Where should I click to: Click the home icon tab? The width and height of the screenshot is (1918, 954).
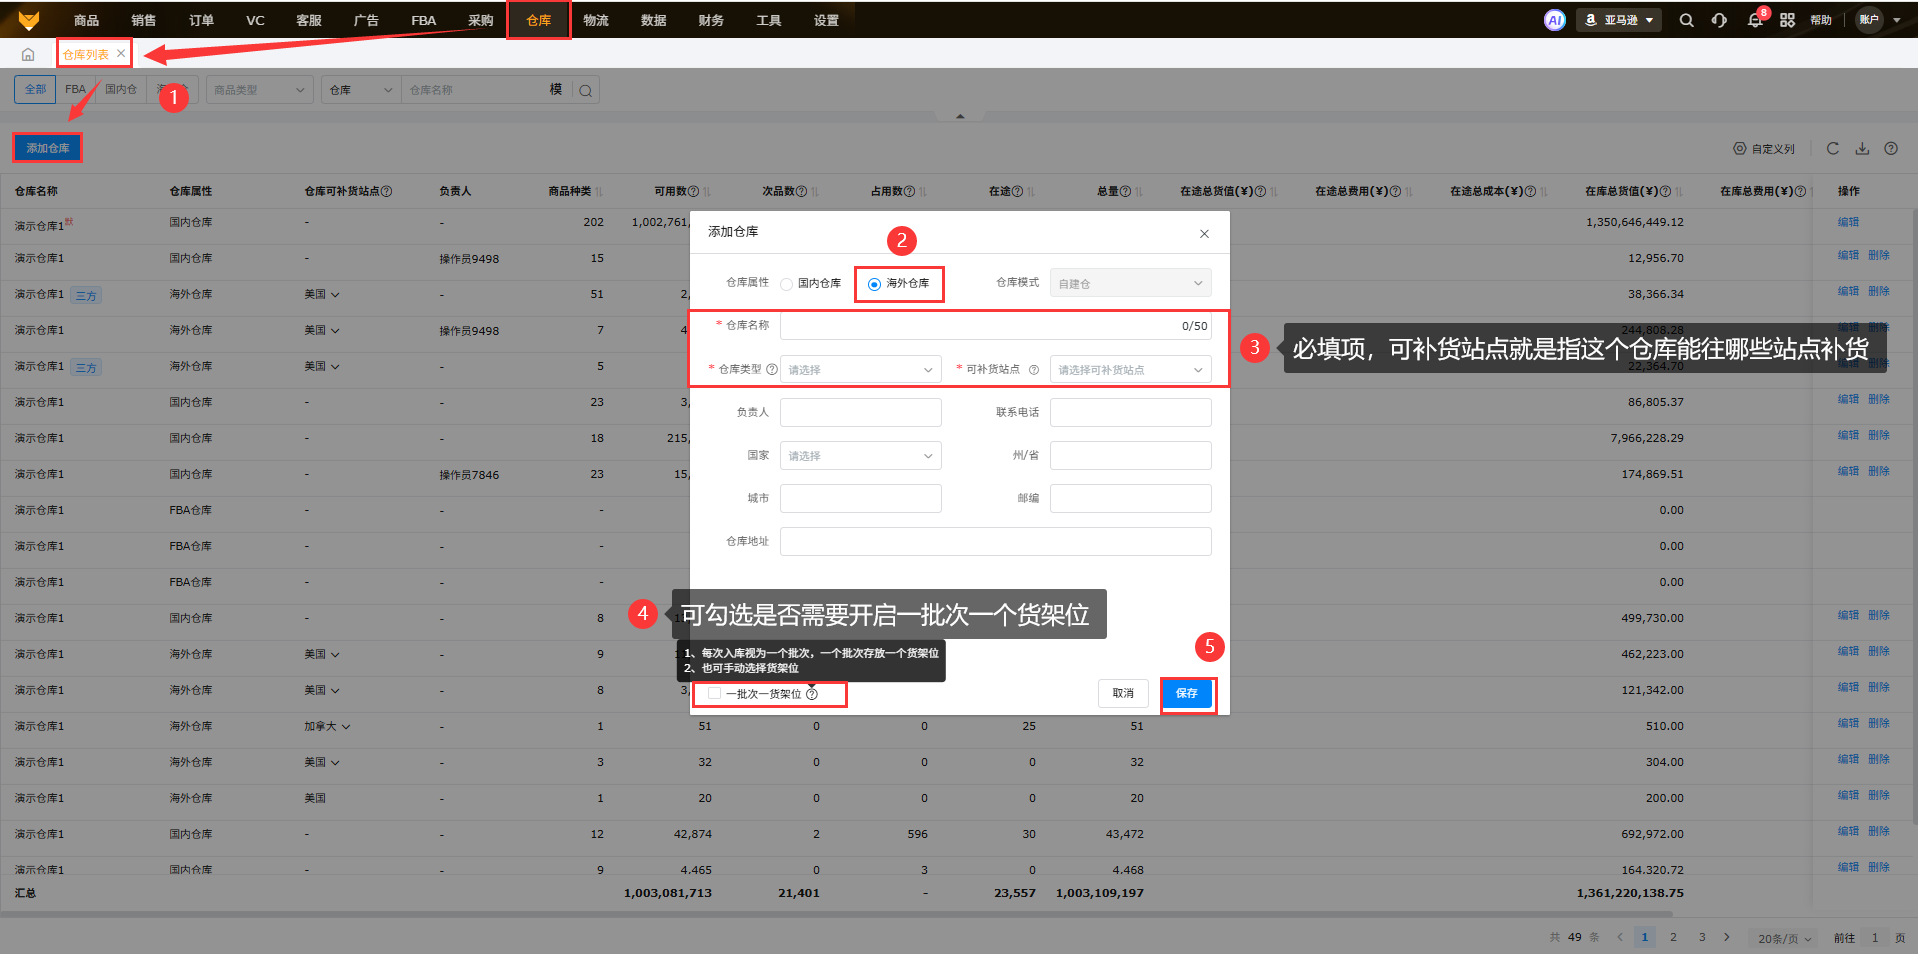click(28, 54)
